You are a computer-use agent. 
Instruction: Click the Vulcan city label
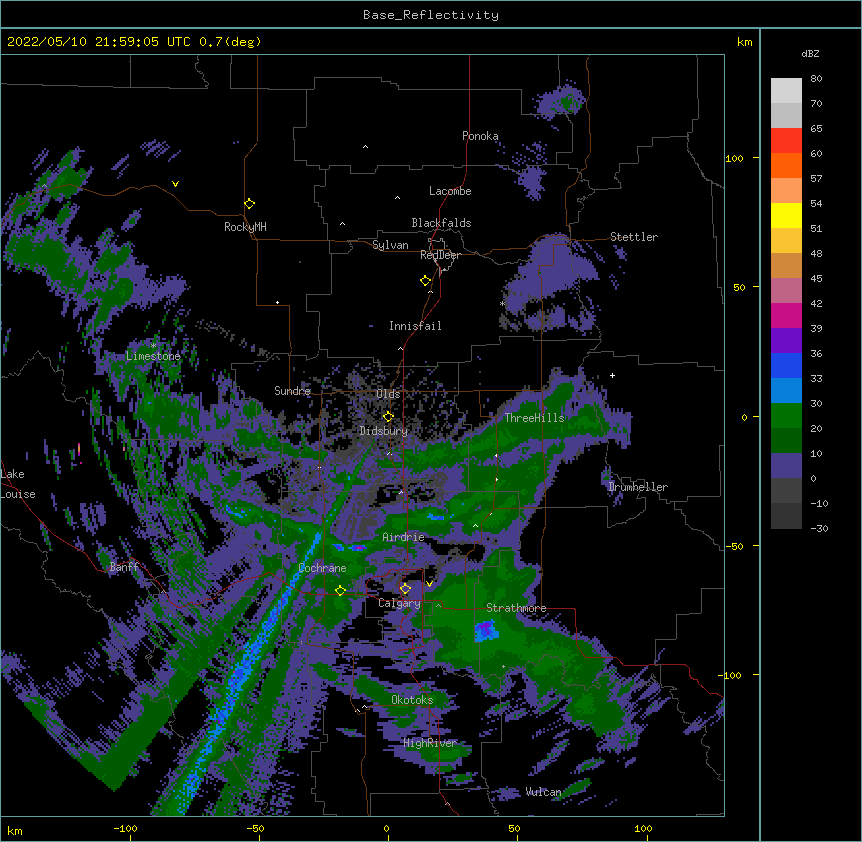543,792
